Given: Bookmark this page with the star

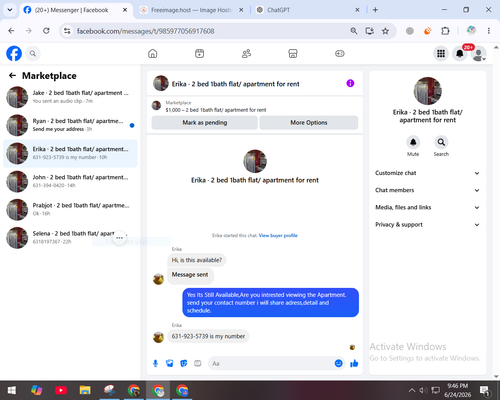Looking at the screenshot, I should click(x=385, y=31).
